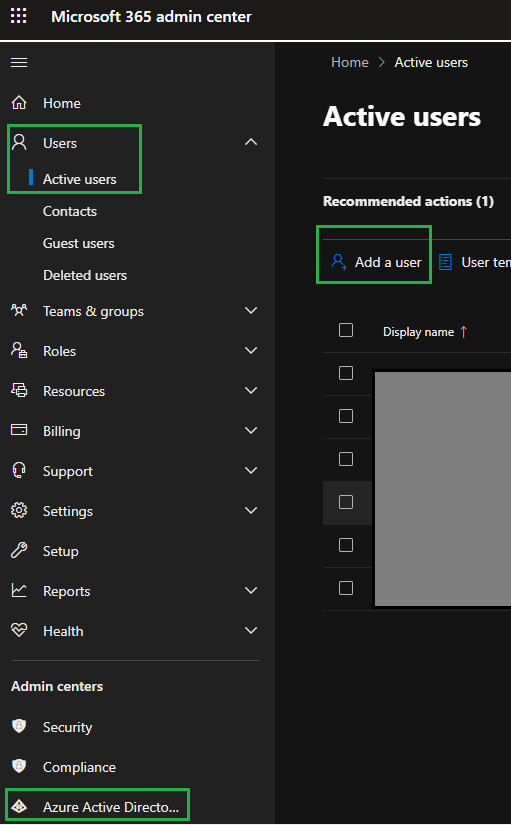
Task: Expand the Settings chevron
Action: [251, 510]
